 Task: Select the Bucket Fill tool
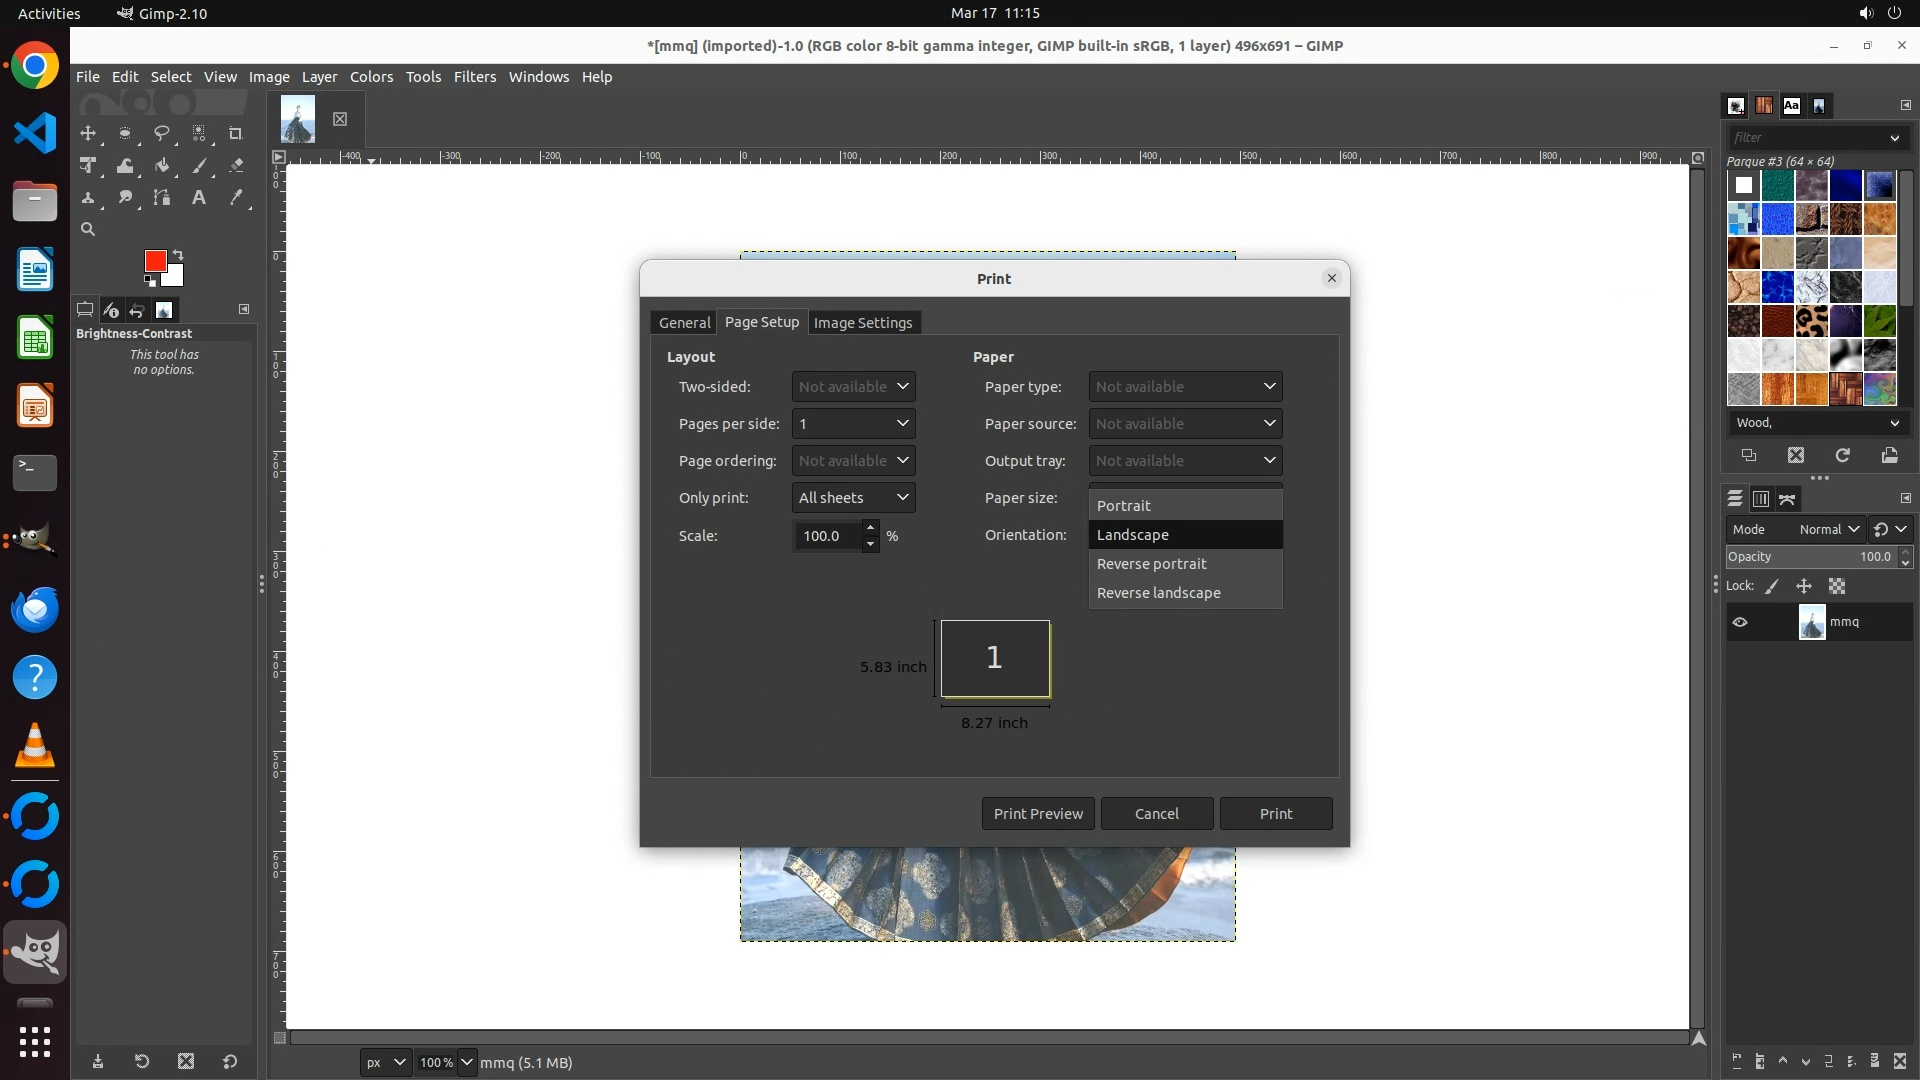click(162, 166)
